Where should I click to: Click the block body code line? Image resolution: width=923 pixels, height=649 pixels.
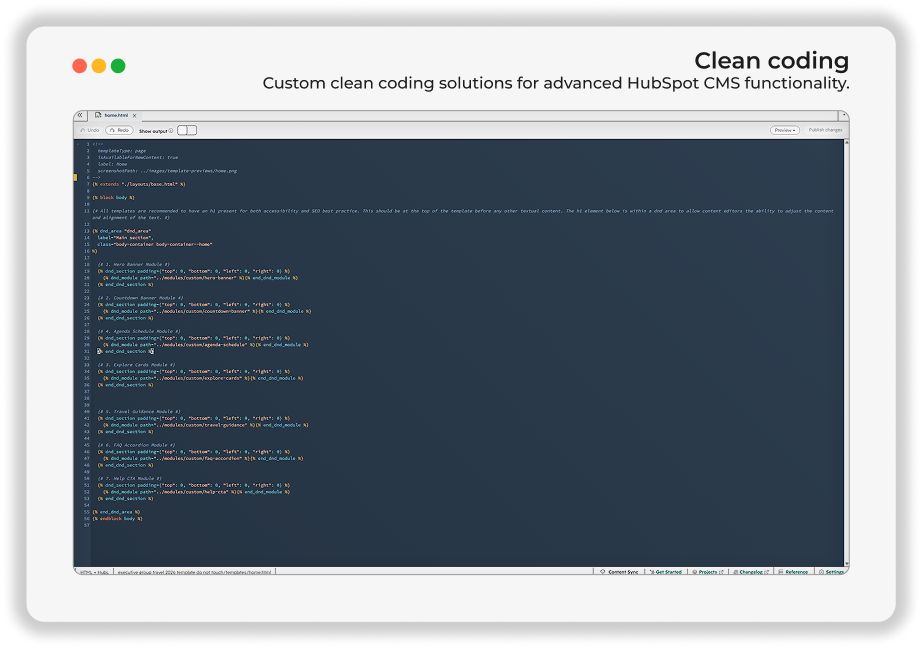click(x=114, y=198)
